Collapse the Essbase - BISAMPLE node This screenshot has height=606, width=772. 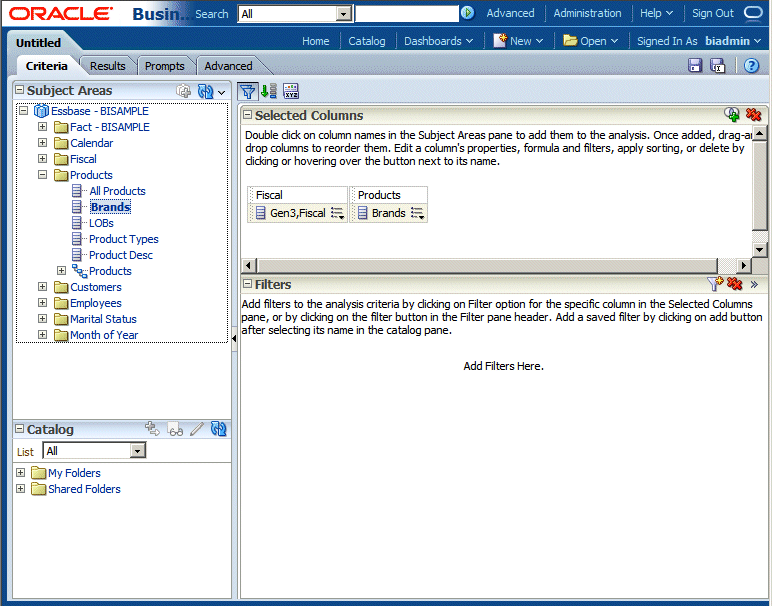pos(24,111)
